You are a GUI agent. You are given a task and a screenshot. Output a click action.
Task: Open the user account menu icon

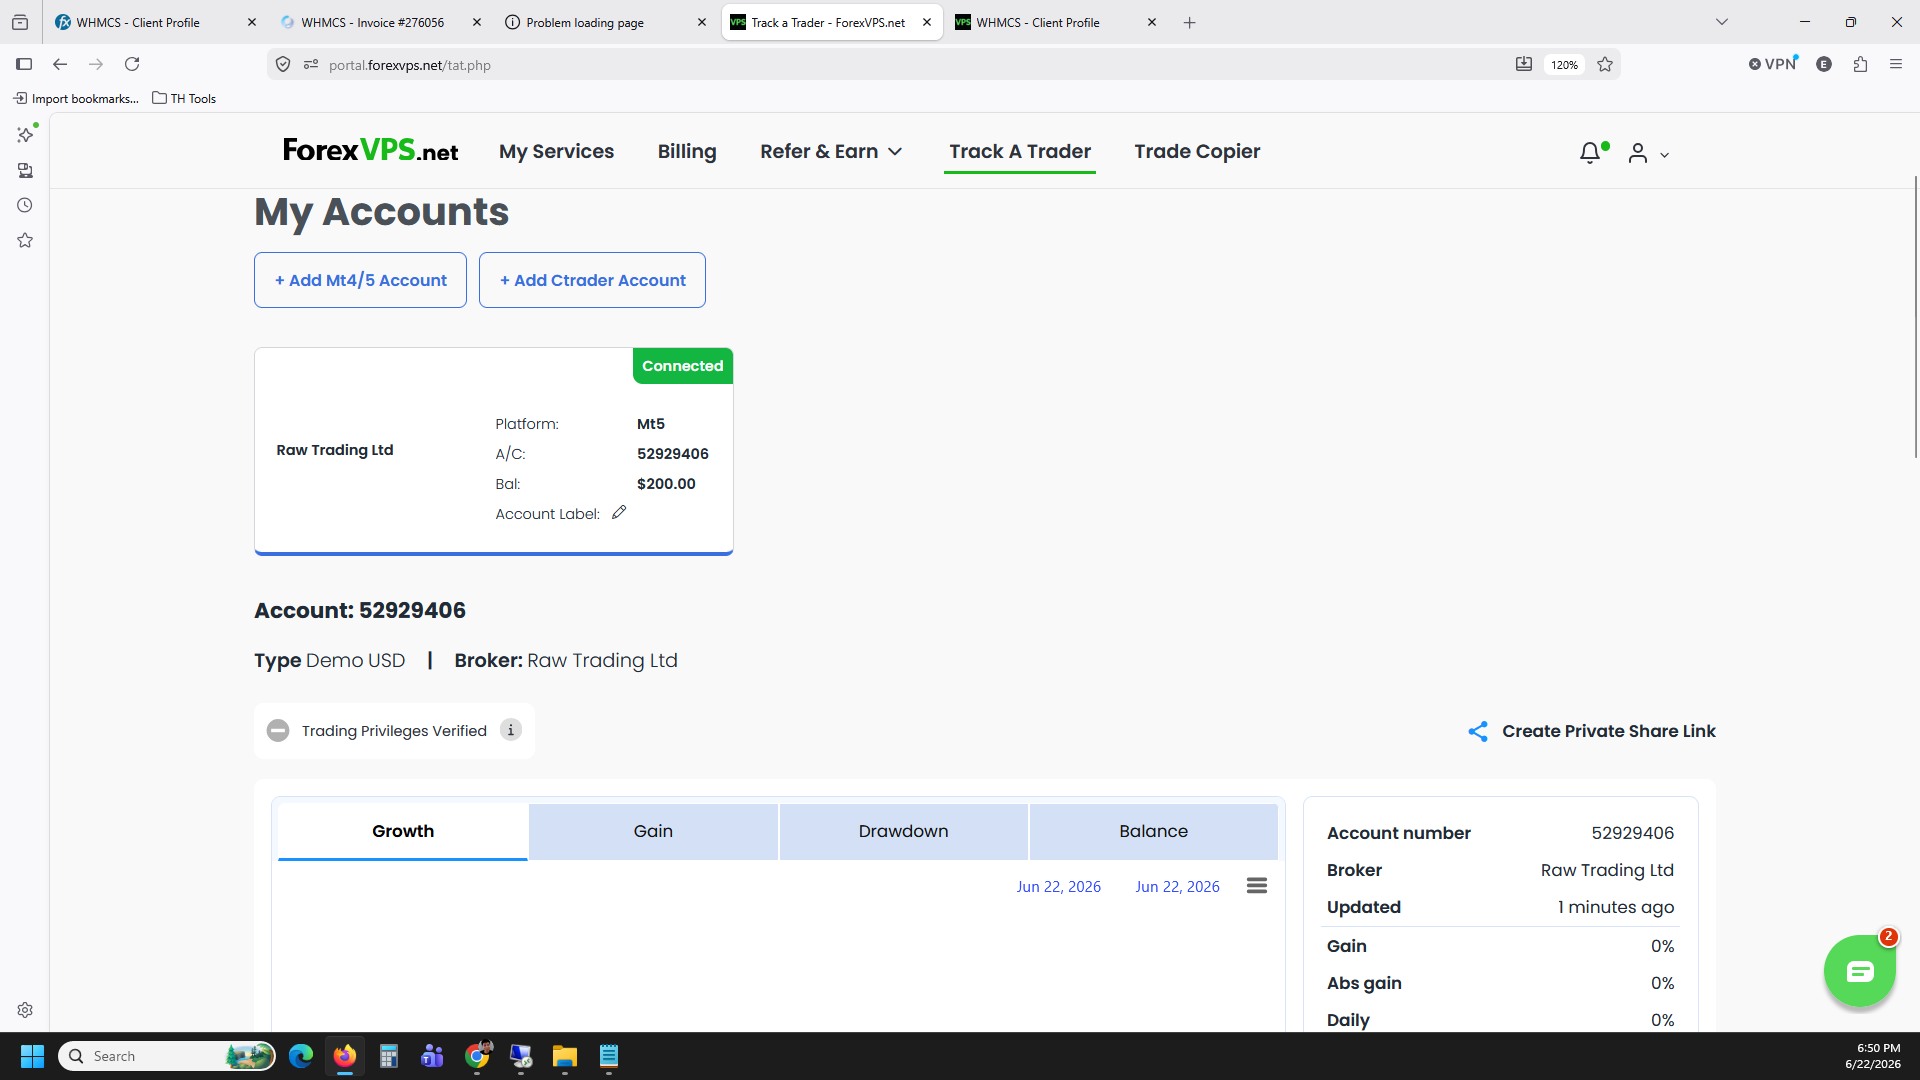tap(1638, 153)
